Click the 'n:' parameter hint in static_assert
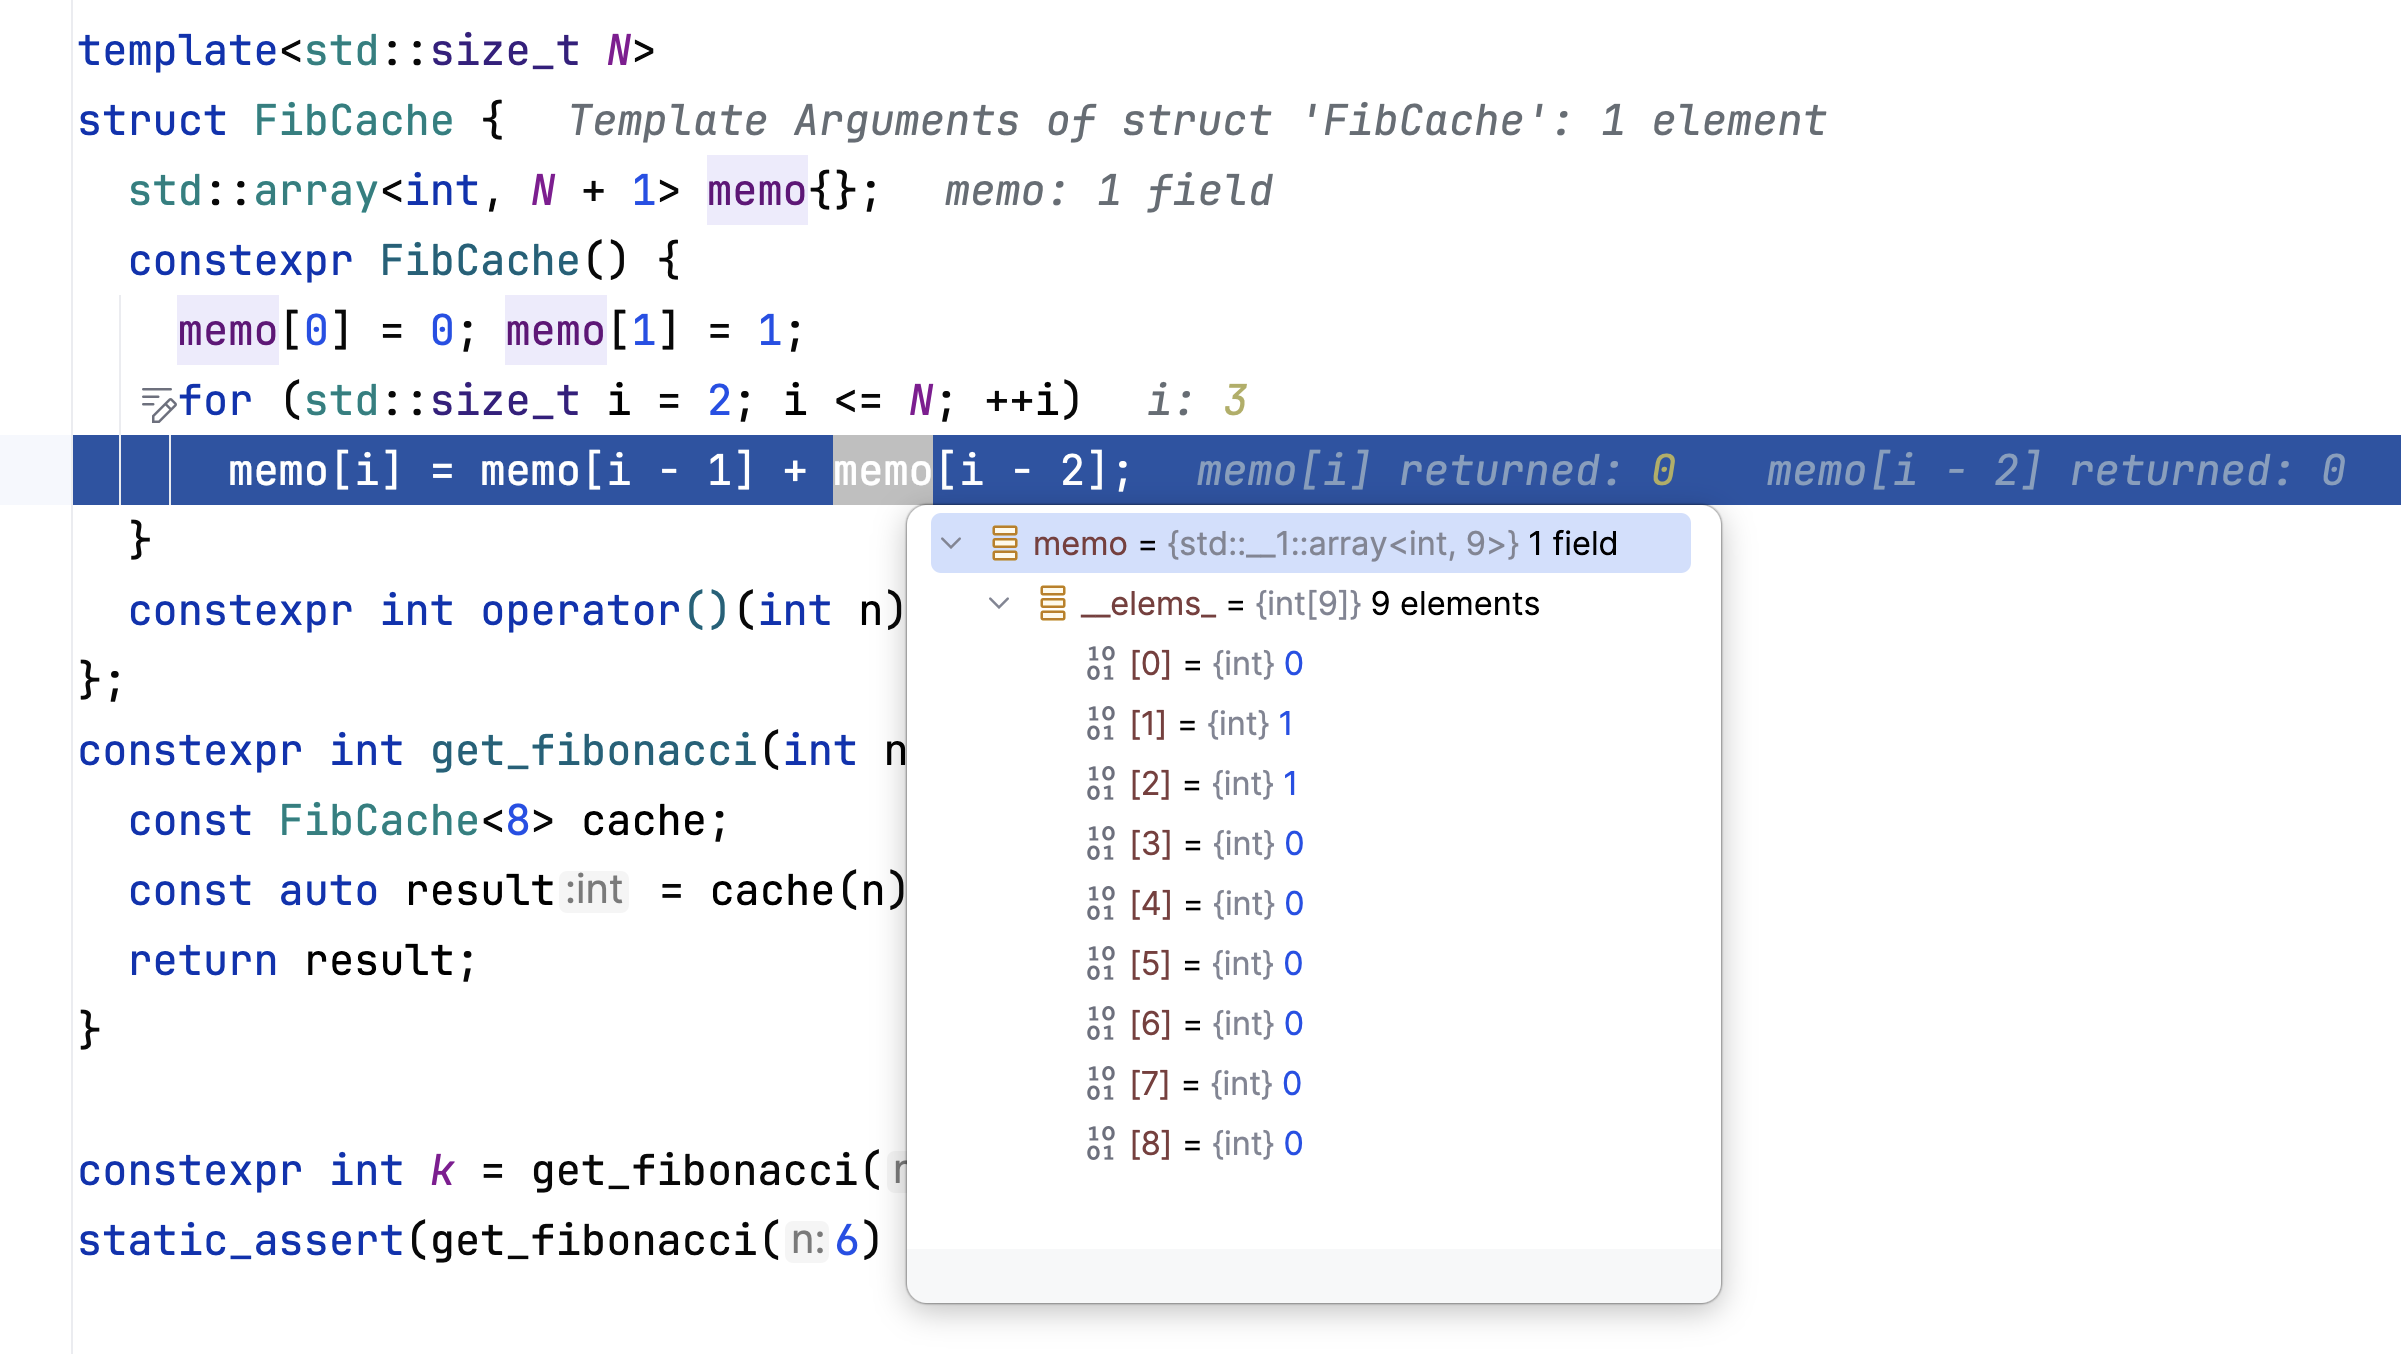 (x=806, y=1241)
